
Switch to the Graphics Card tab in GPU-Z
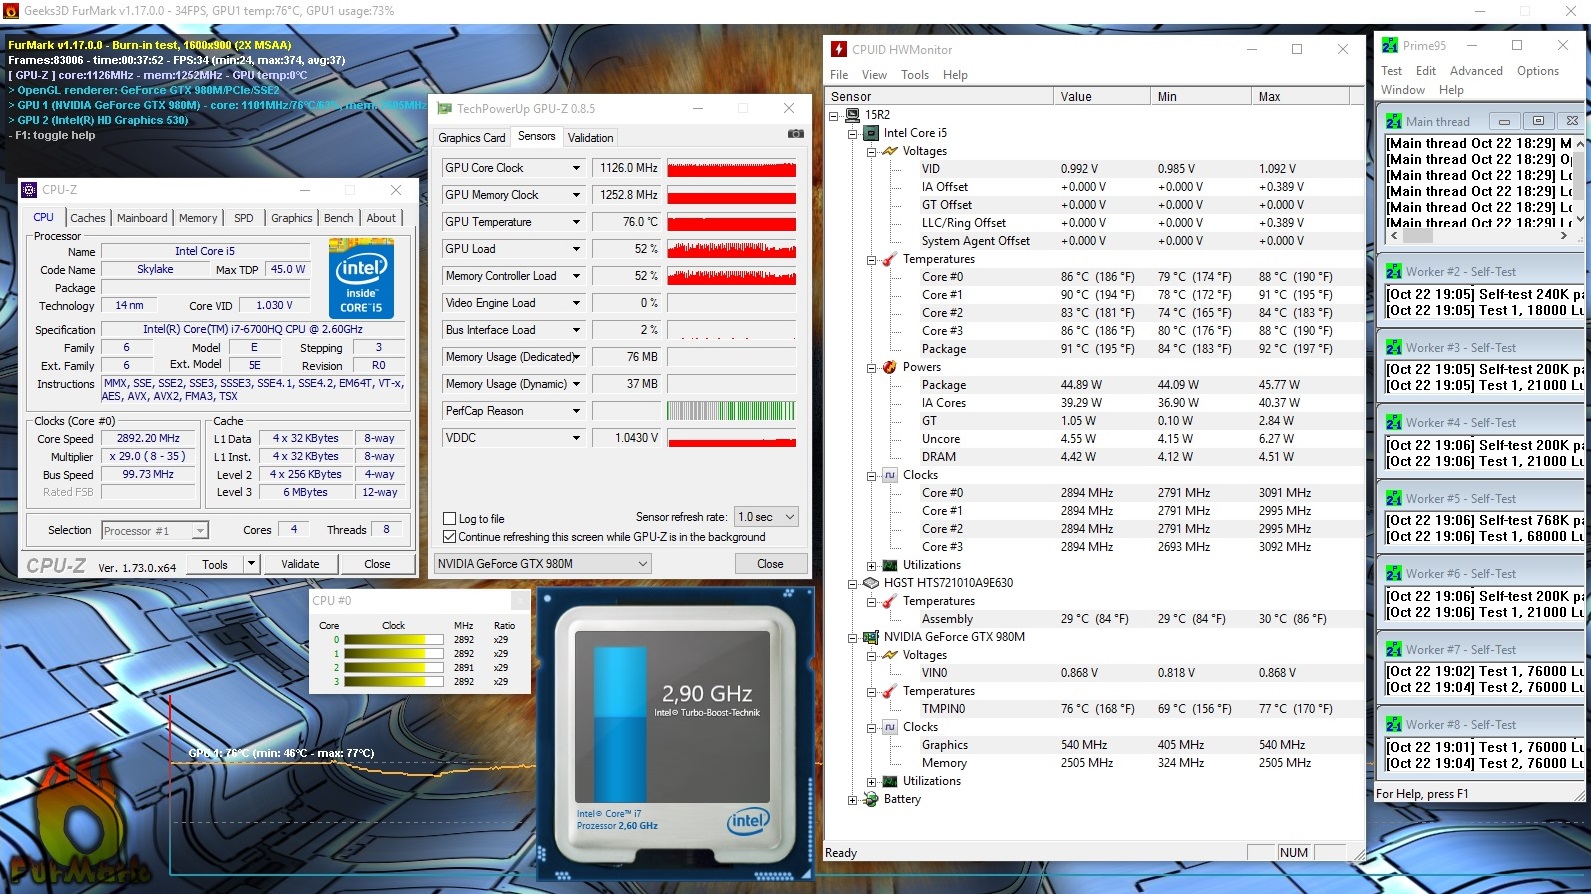(x=472, y=138)
